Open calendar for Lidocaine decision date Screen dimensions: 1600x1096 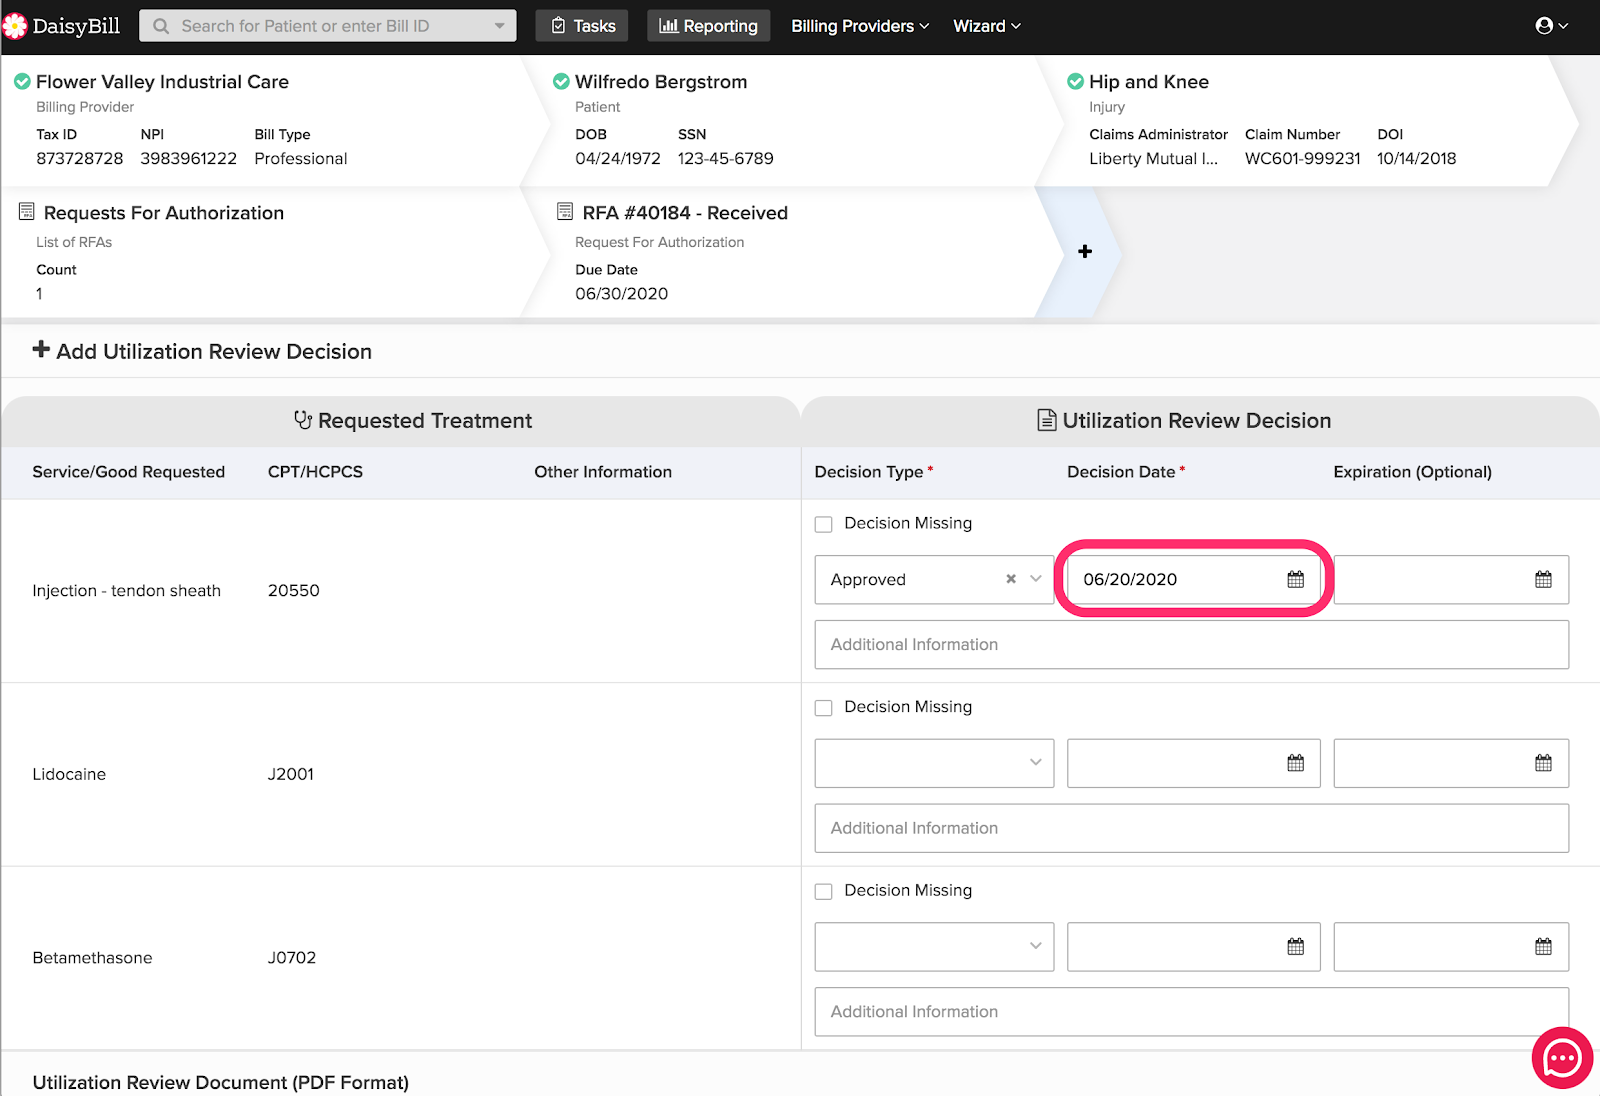click(x=1295, y=764)
